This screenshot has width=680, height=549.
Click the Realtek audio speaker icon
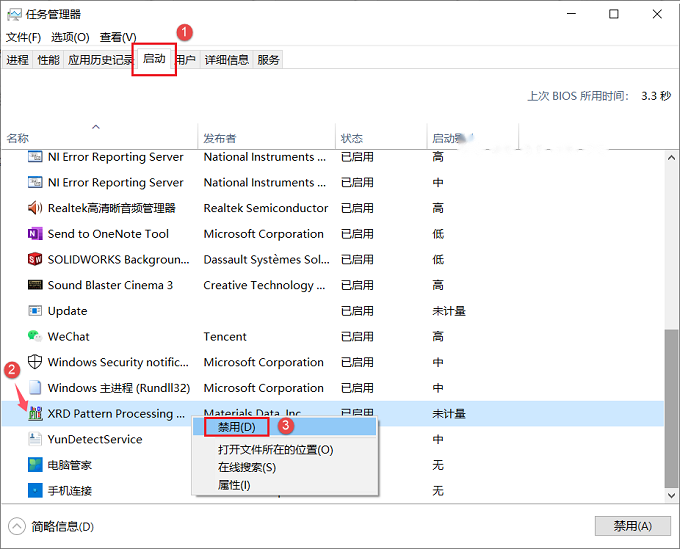35,208
